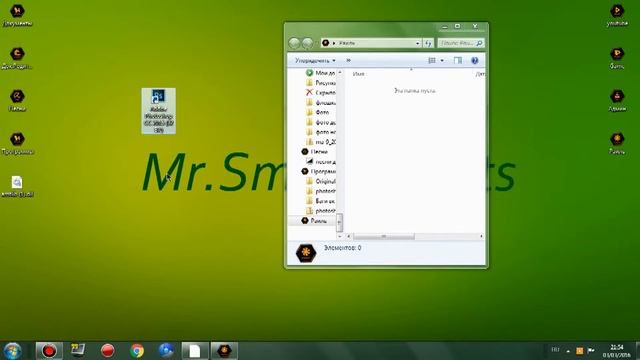
Task: Show hidden tray icons arrow
Action: pyautogui.click(x=568, y=351)
